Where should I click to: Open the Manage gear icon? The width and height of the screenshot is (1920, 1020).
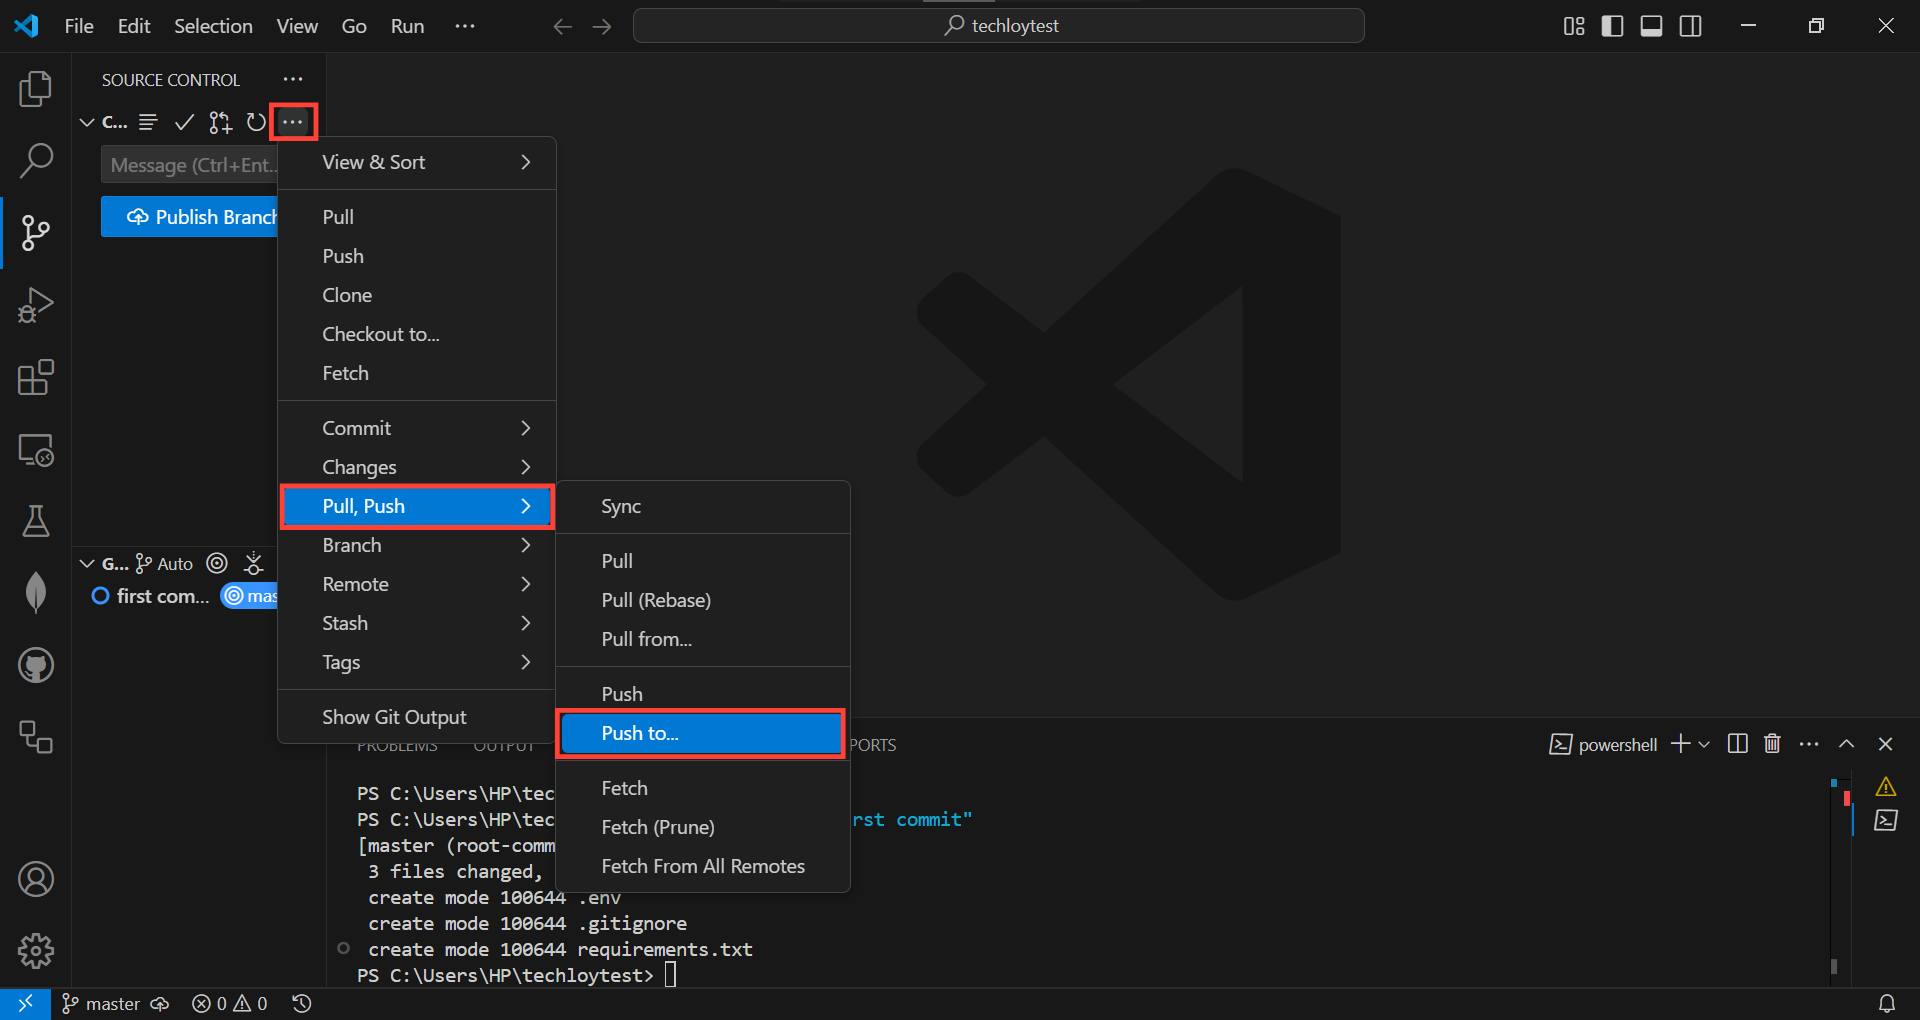(36, 951)
